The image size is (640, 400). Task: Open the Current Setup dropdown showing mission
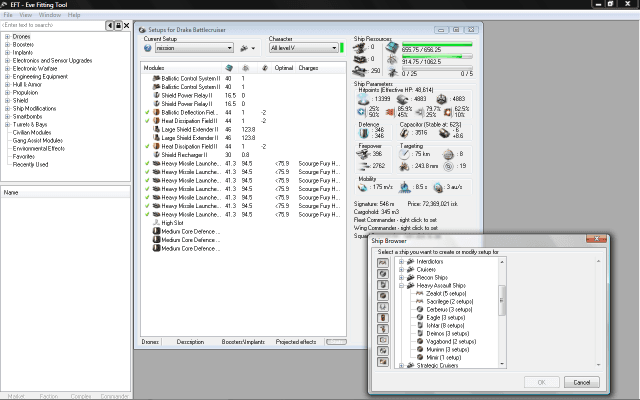pyautogui.click(x=194, y=48)
